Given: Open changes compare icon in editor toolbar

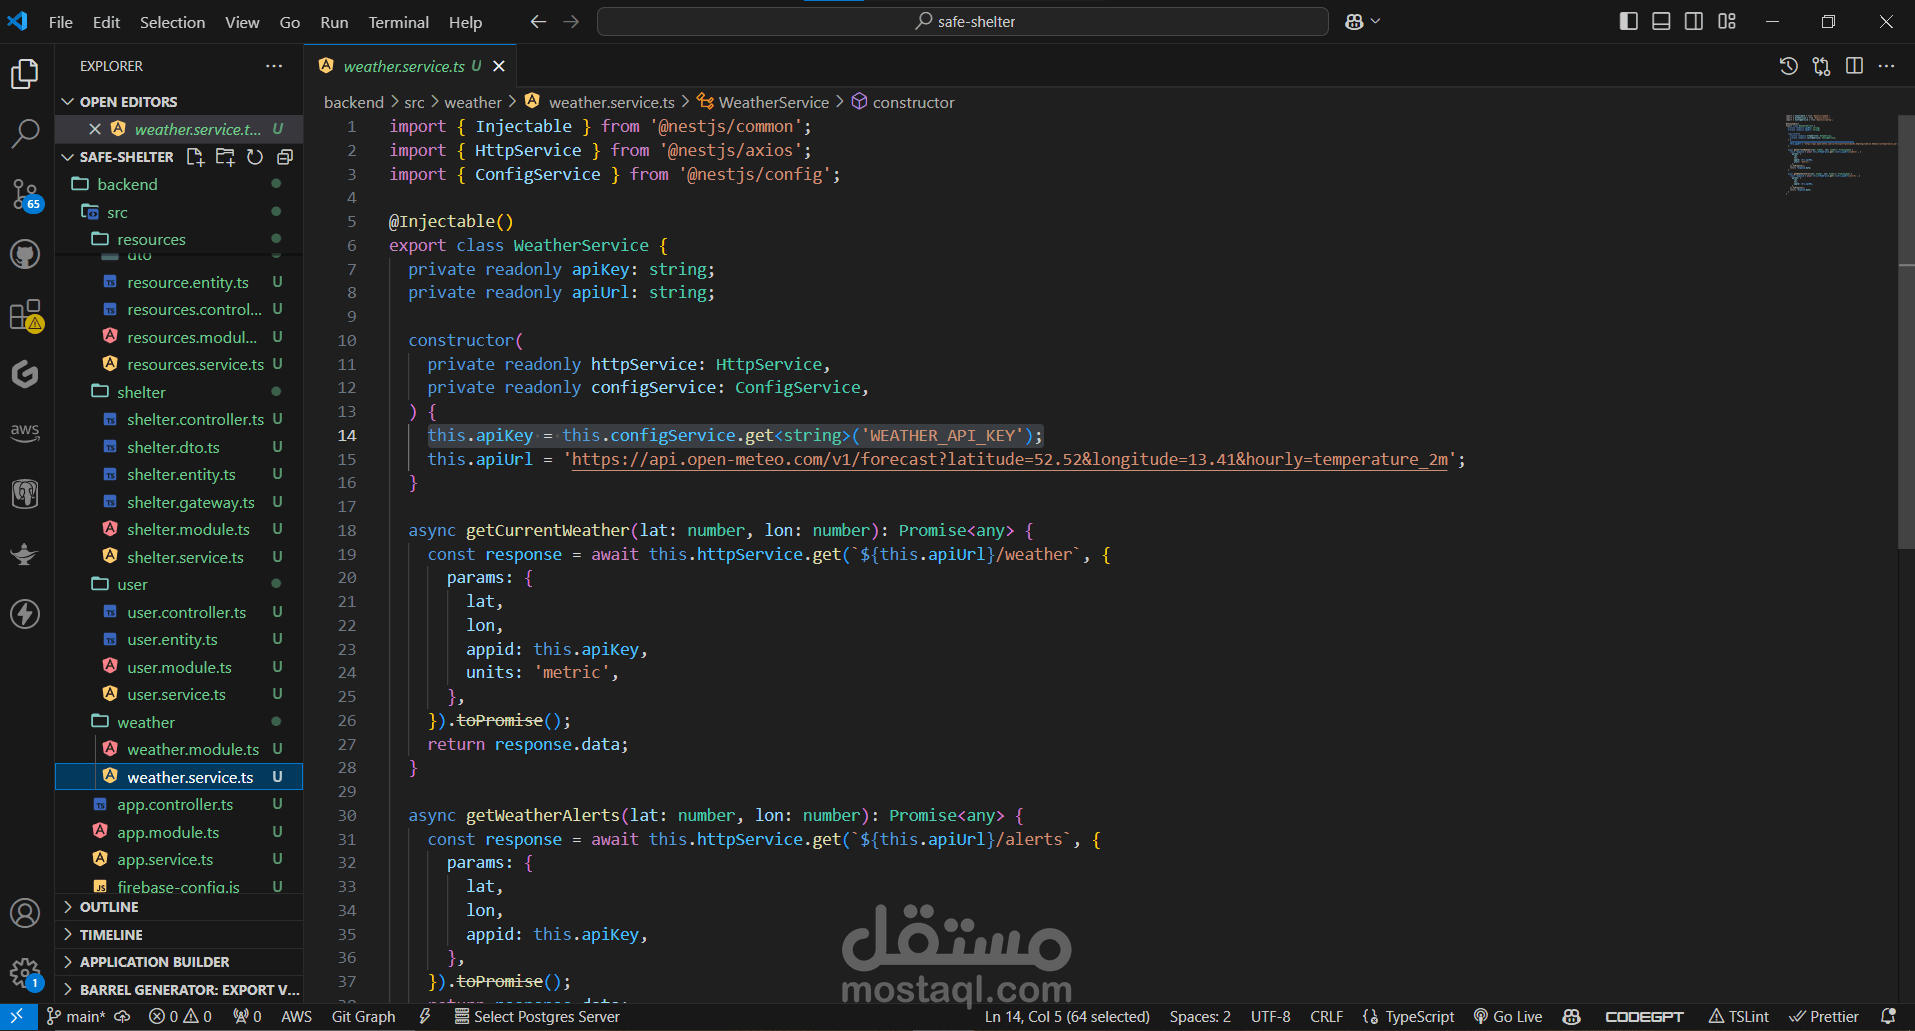Looking at the screenshot, I should [x=1821, y=66].
